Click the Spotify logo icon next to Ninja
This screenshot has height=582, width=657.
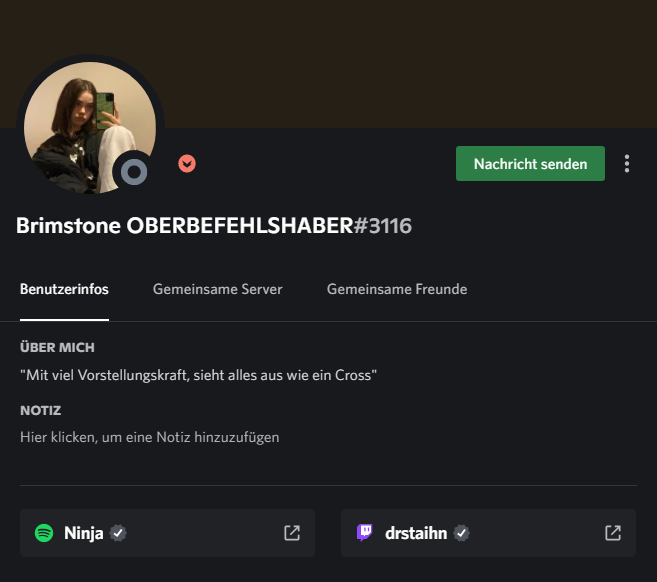coord(44,533)
